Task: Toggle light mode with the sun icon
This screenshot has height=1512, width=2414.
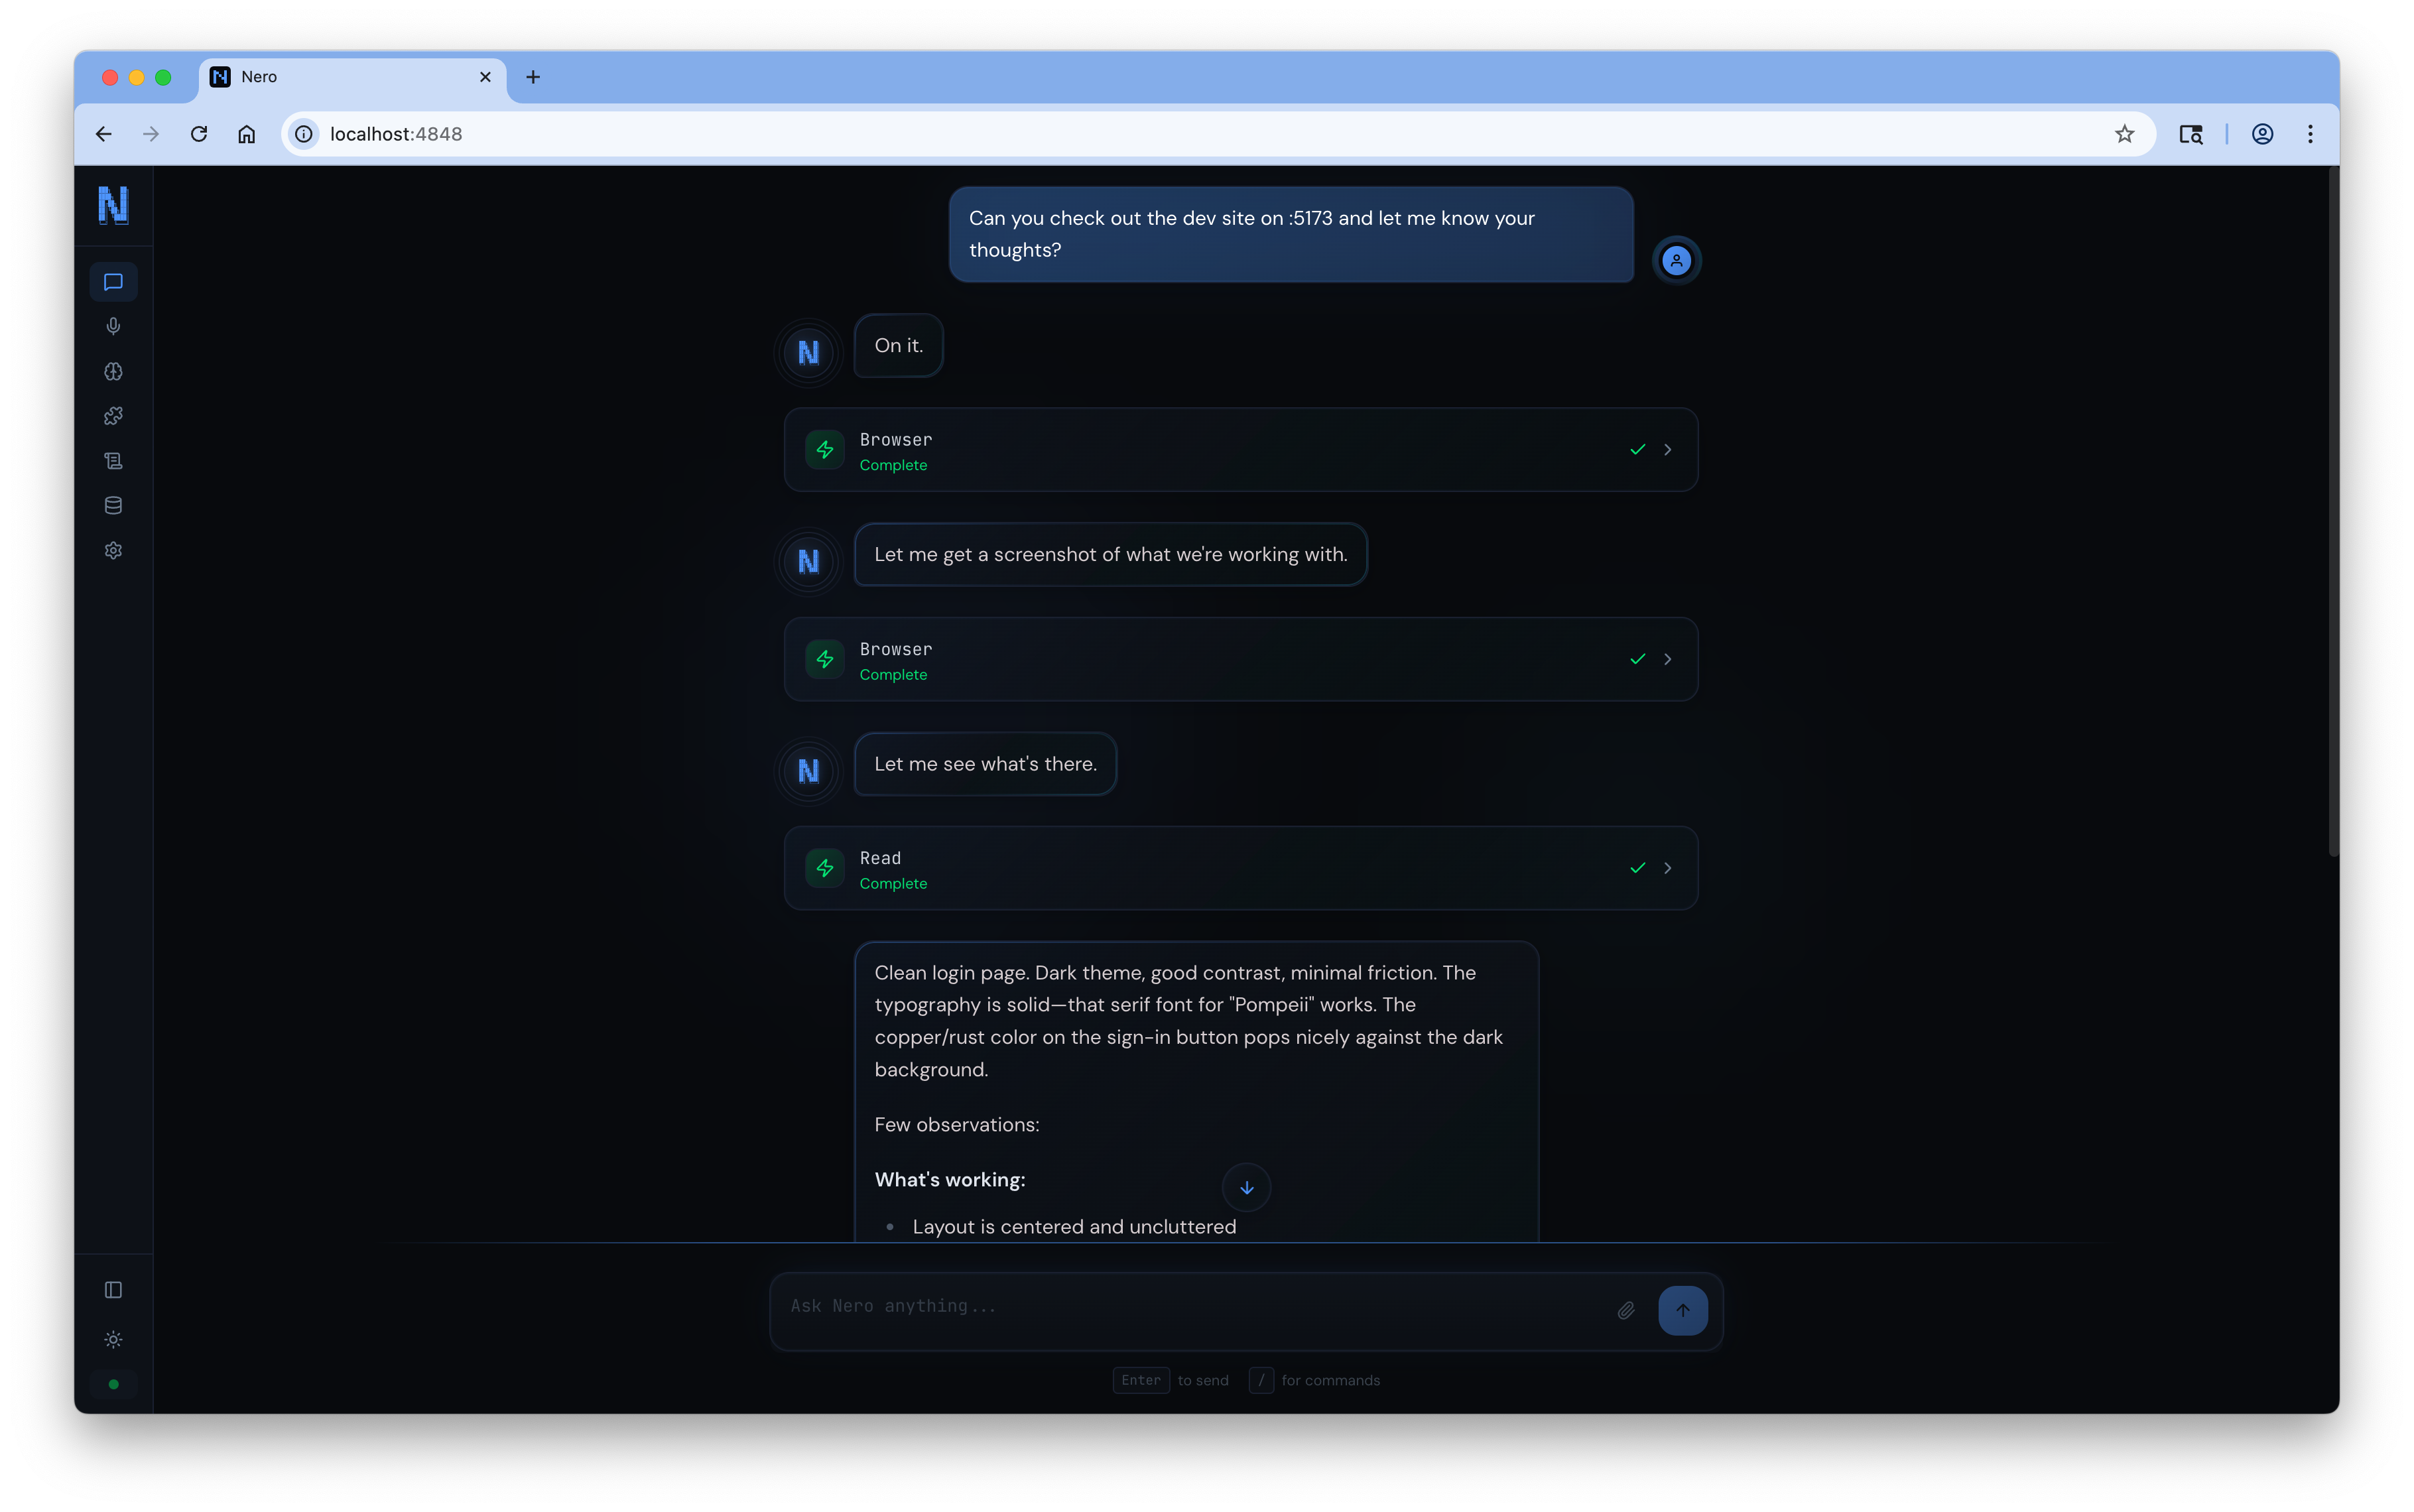Action: click(113, 1340)
